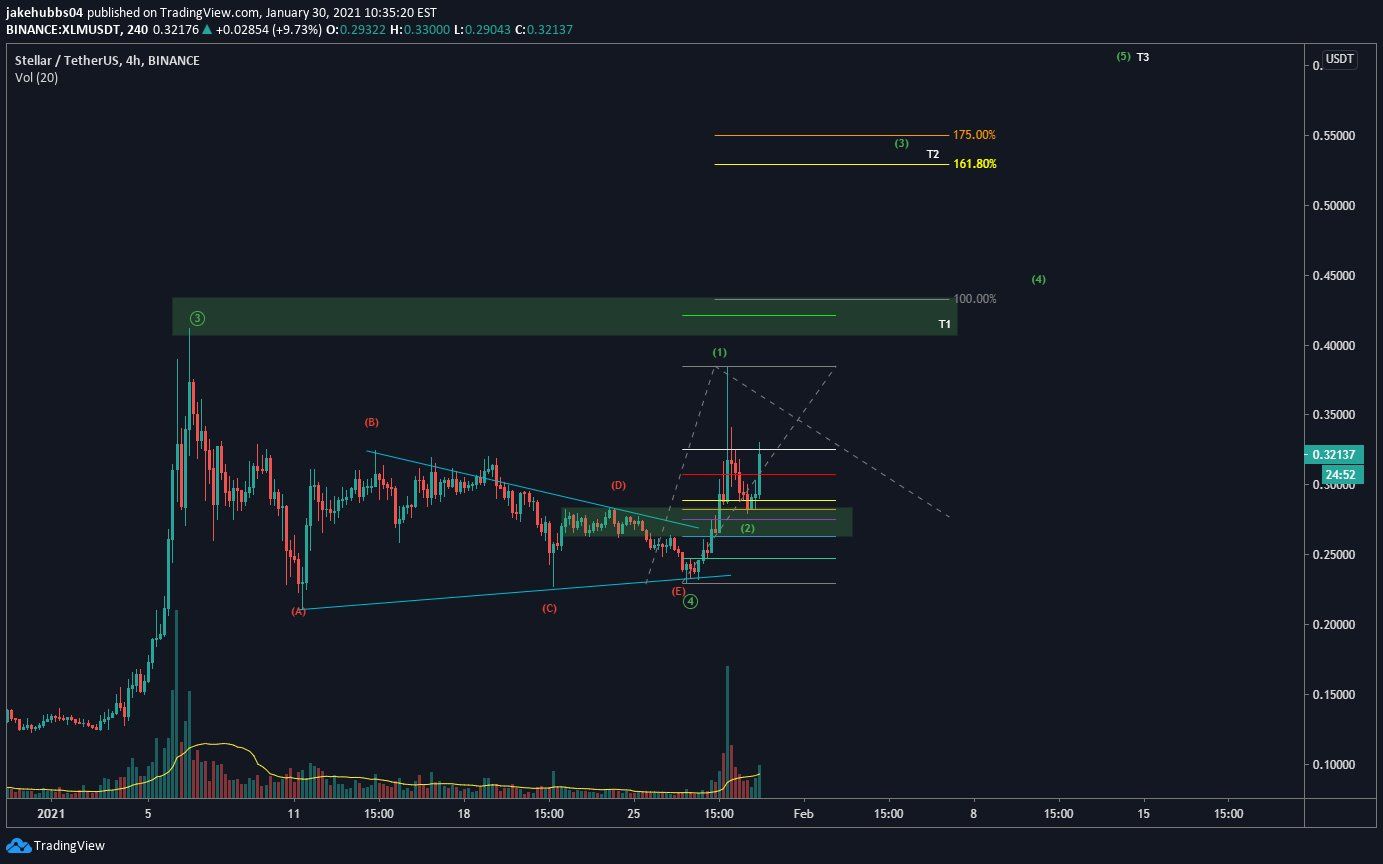The width and height of the screenshot is (1383, 864).
Task: Click the T2 target label
Action: pyautogui.click(x=932, y=154)
